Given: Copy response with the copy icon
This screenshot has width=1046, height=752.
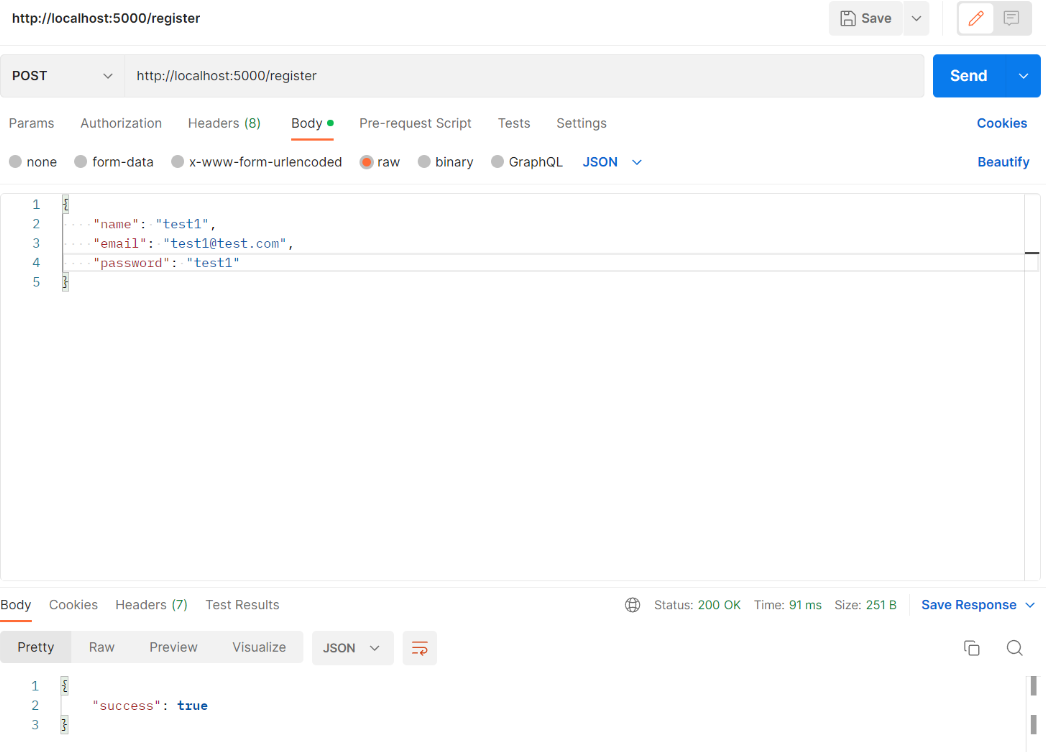Looking at the screenshot, I should tap(971, 648).
